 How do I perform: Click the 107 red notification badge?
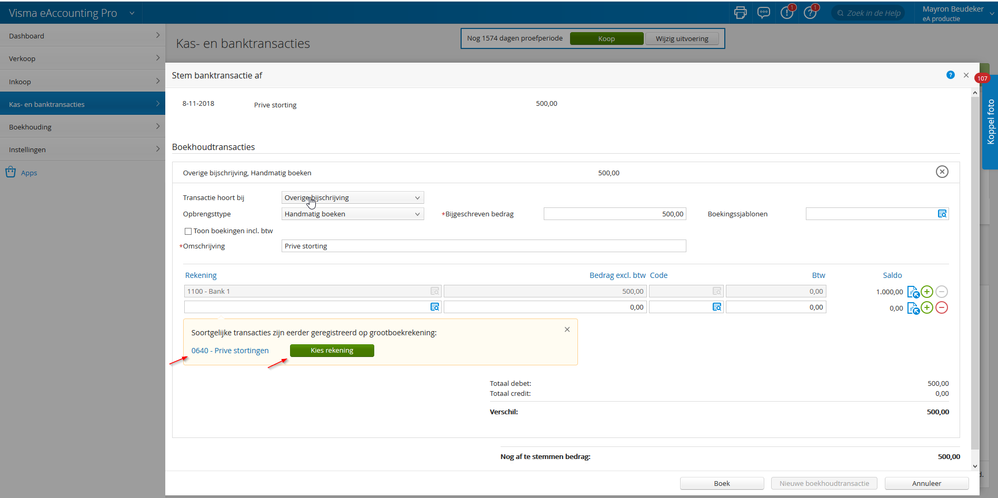point(981,78)
